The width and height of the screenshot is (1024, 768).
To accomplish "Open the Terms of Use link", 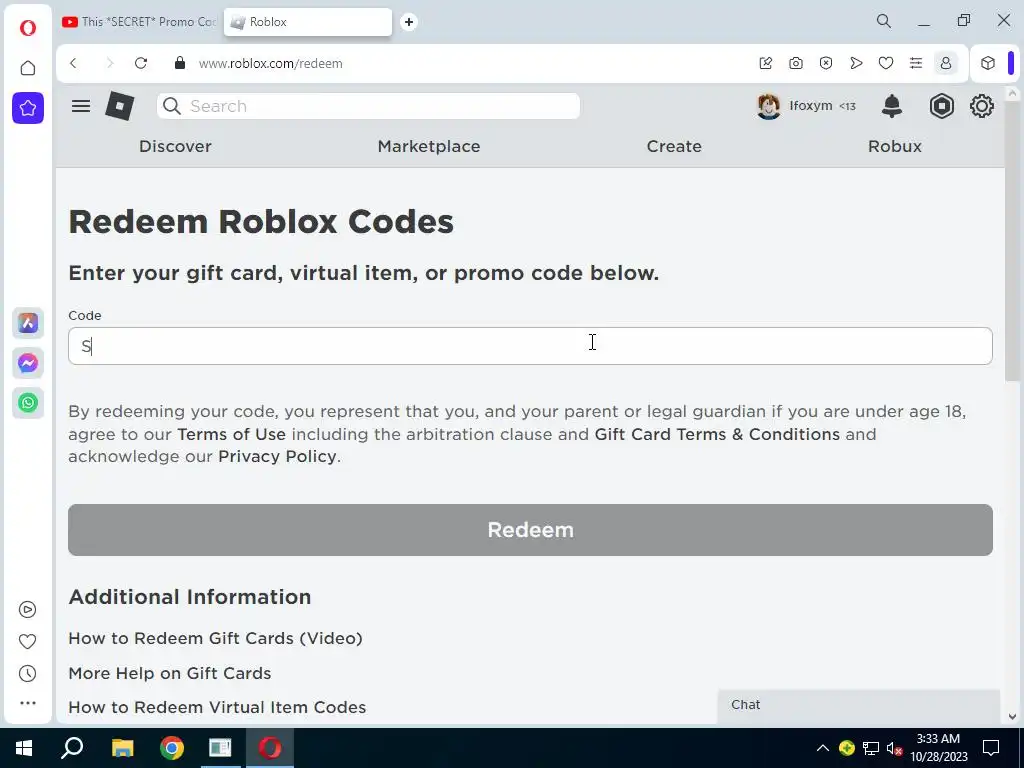I will click(x=231, y=434).
